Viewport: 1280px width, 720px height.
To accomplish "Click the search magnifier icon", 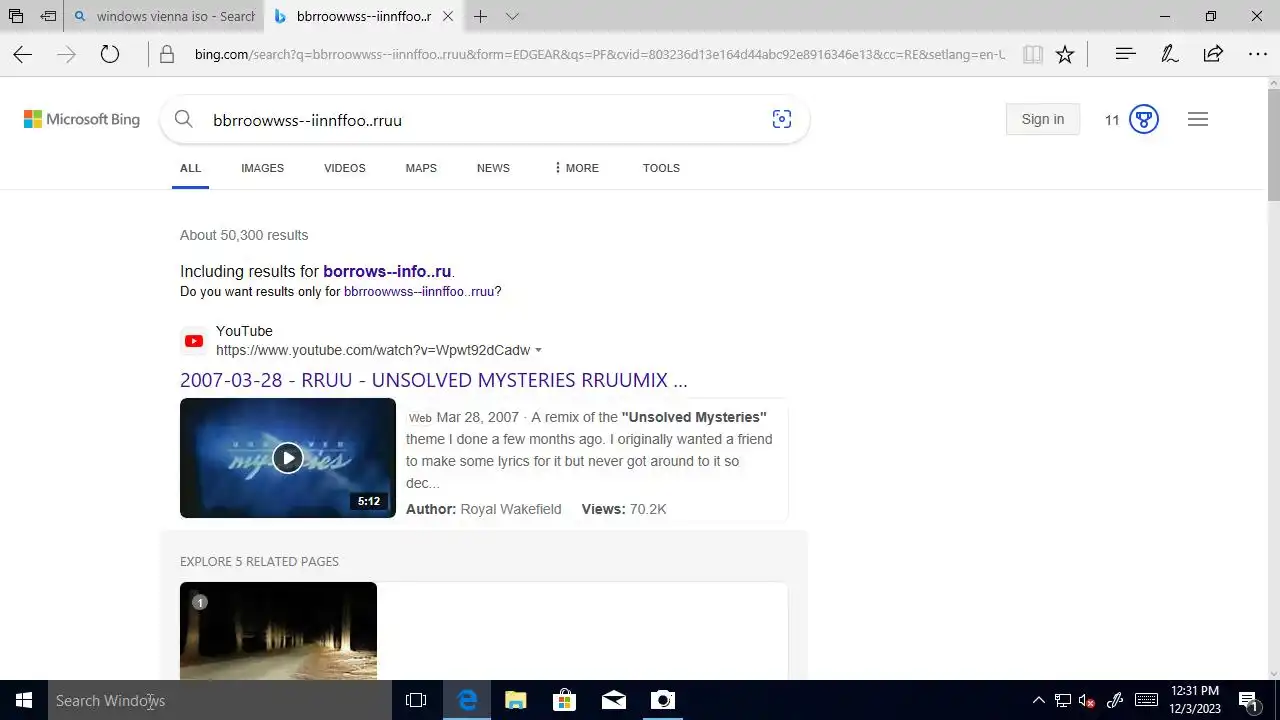I will (183, 119).
